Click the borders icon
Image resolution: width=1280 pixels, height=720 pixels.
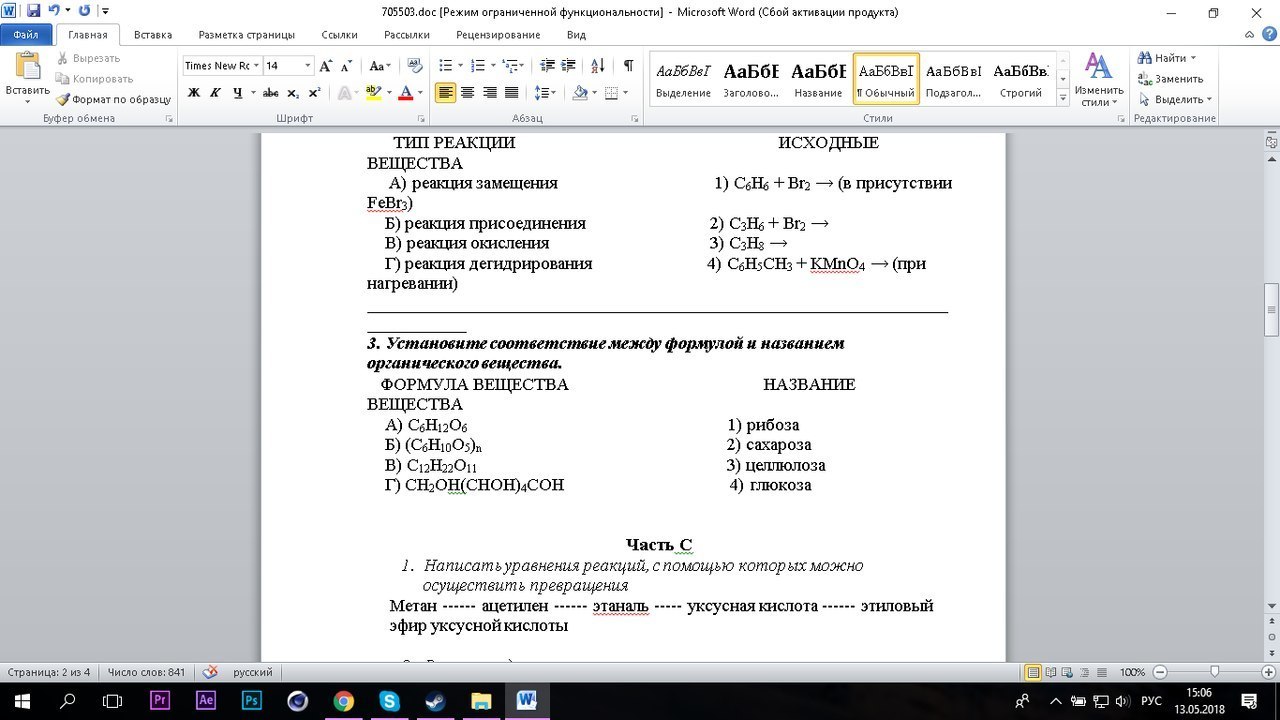pos(611,93)
